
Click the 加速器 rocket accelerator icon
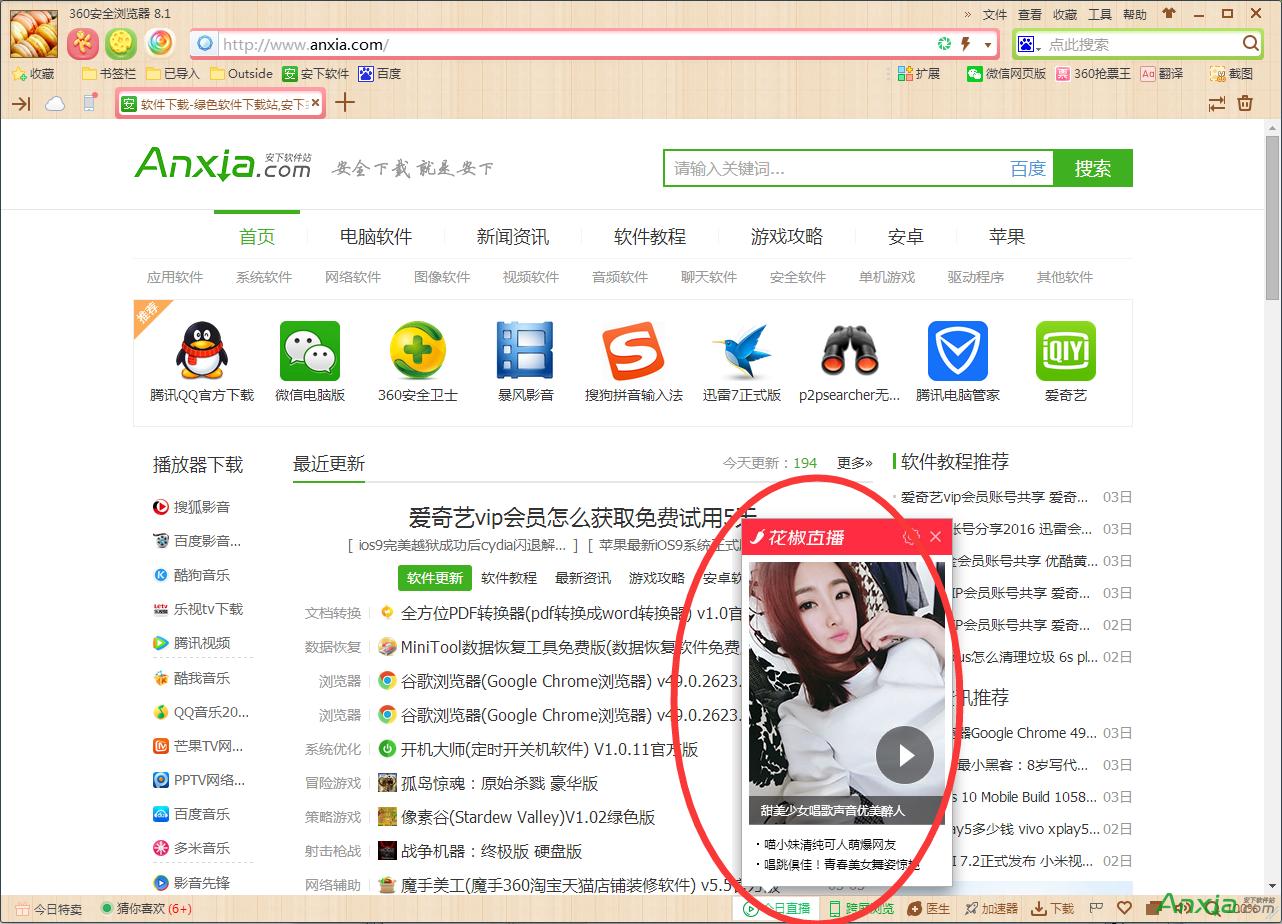pyautogui.click(x=991, y=909)
